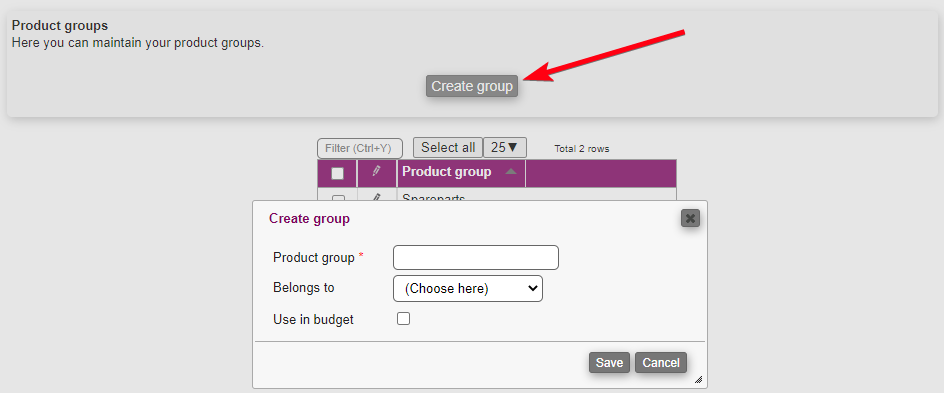Open the Belongs to dropdown
The height and width of the screenshot is (393, 944).
[468, 288]
